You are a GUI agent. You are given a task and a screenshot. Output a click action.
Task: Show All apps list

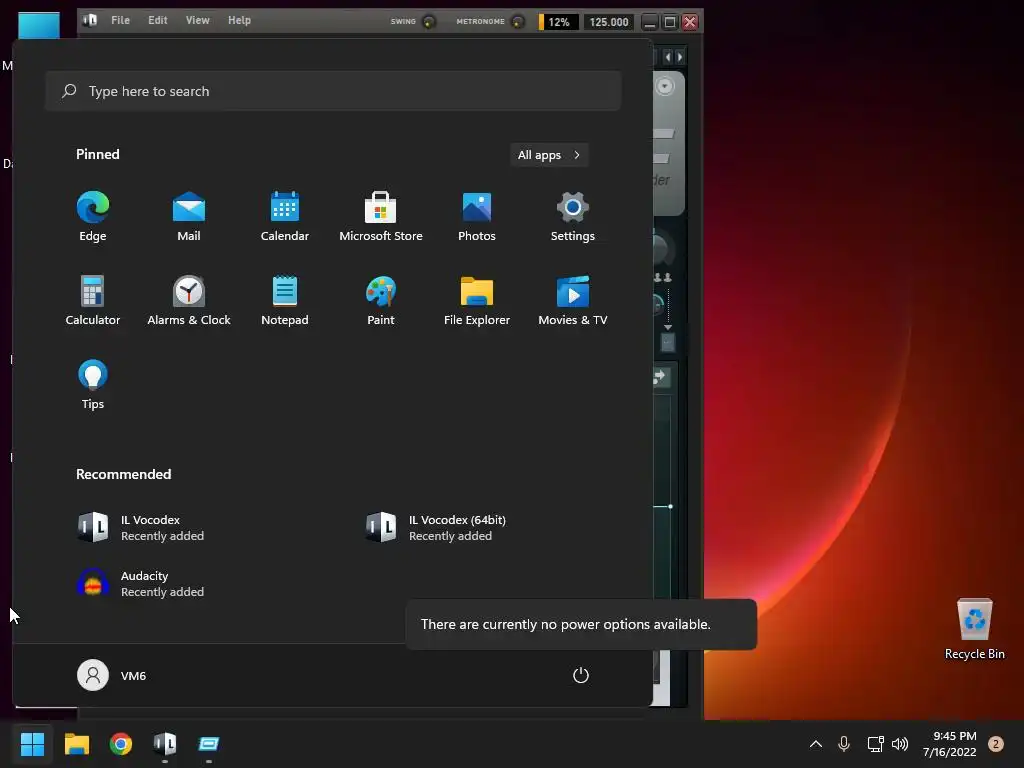click(549, 155)
